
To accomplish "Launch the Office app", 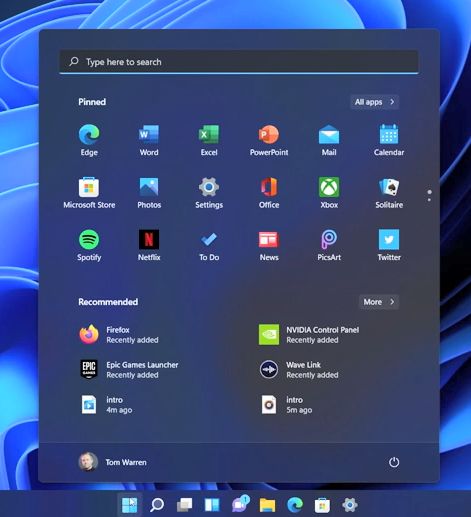I will [269, 193].
